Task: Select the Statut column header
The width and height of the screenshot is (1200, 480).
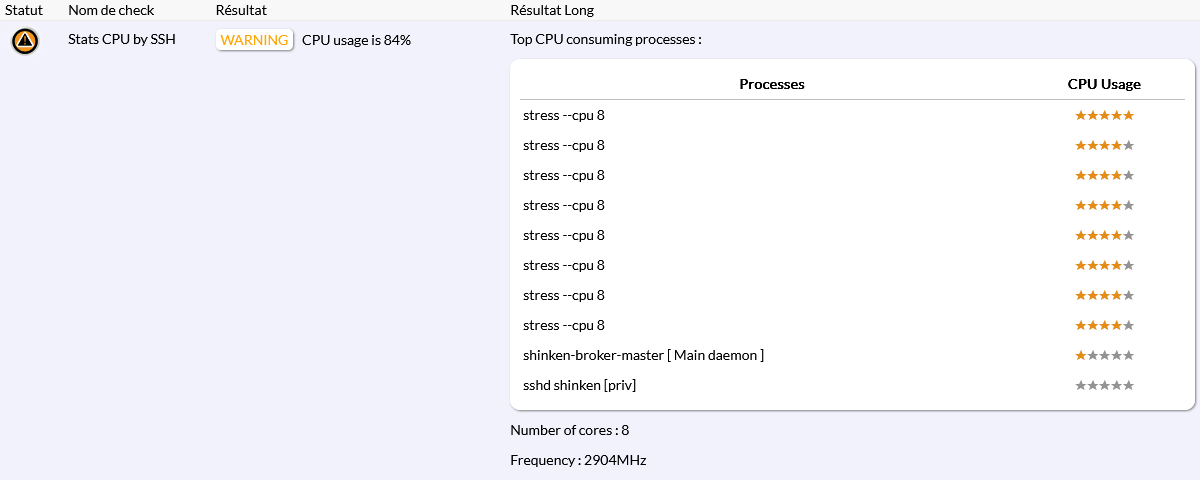Action: 24,10
